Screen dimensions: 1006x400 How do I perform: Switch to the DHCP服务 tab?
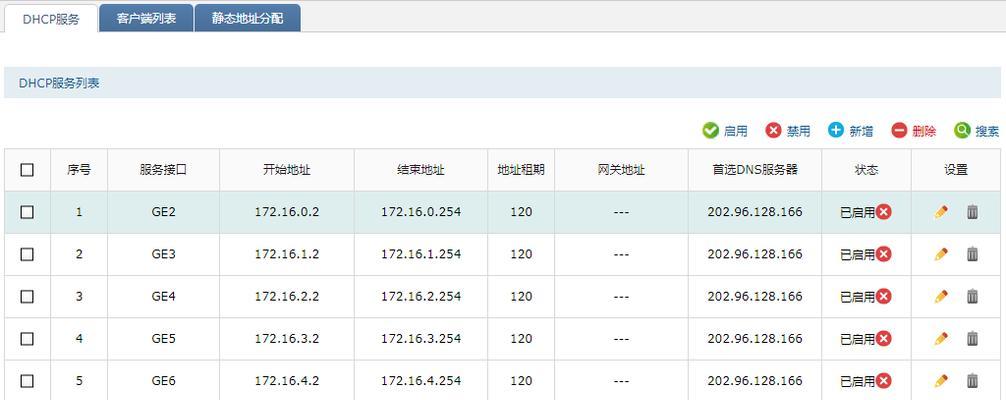(x=51, y=19)
